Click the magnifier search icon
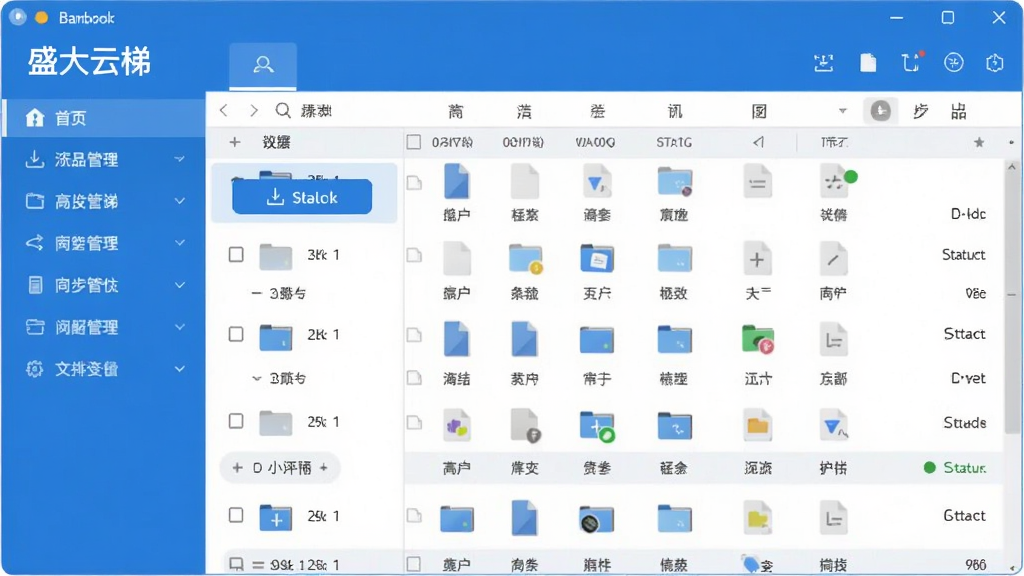Viewport: 1024px width, 576px height. [x=283, y=110]
